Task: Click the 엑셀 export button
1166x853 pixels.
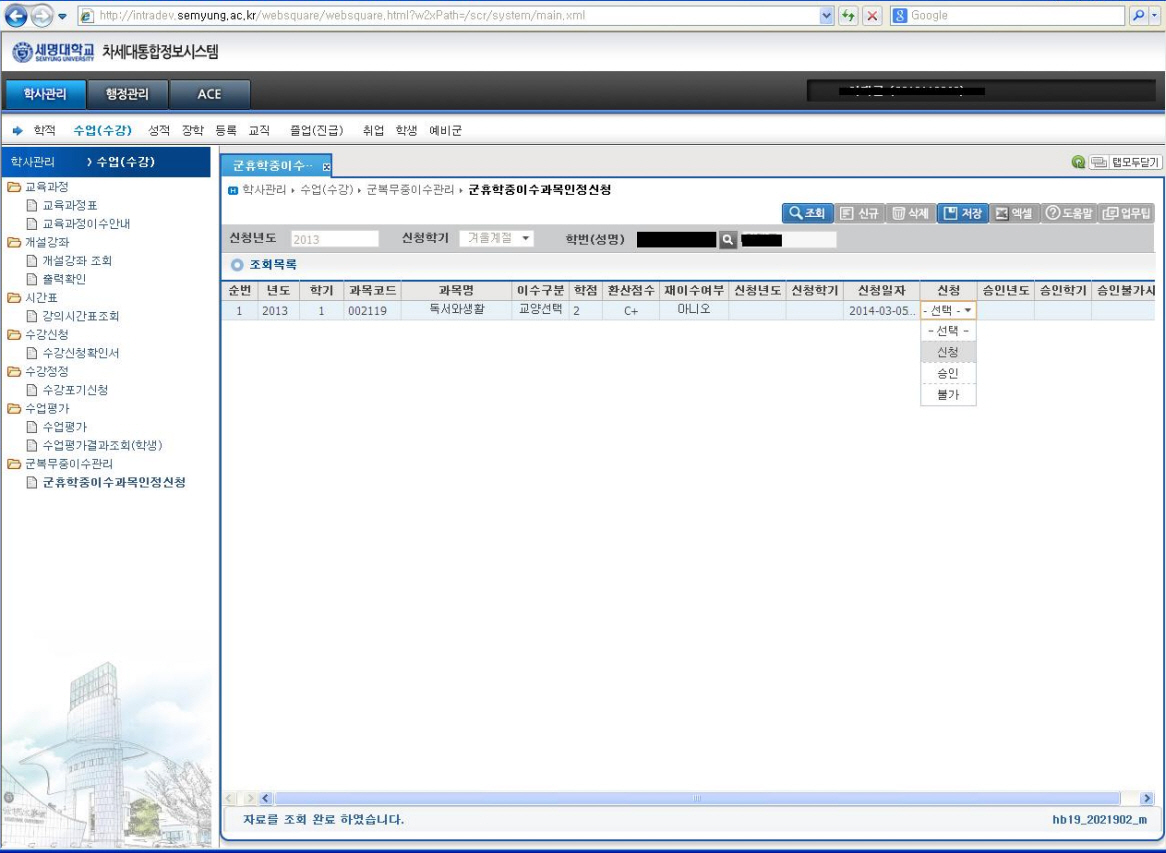Action: [1014, 213]
